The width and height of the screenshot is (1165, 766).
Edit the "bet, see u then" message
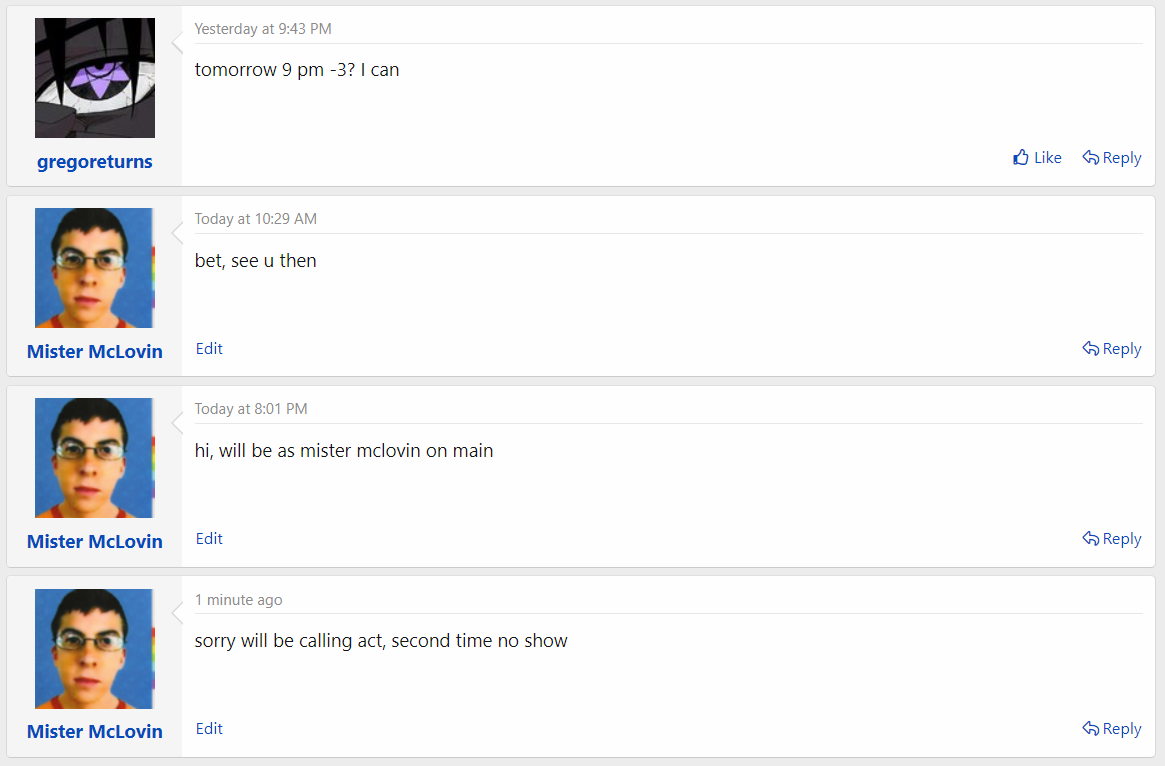tap(209, 349)
